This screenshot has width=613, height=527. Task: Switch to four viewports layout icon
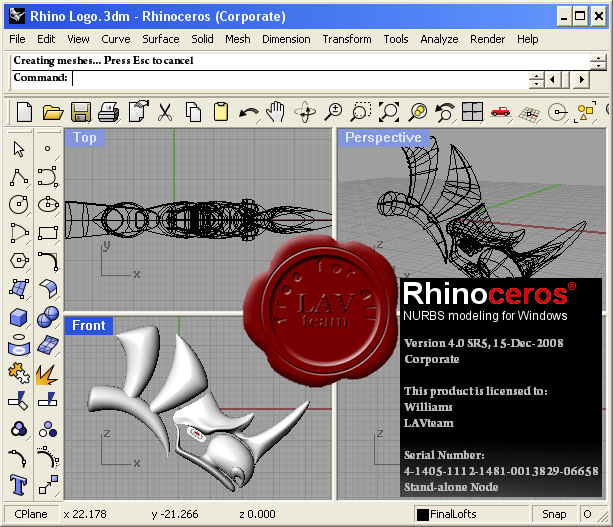(x=472, y=111)
